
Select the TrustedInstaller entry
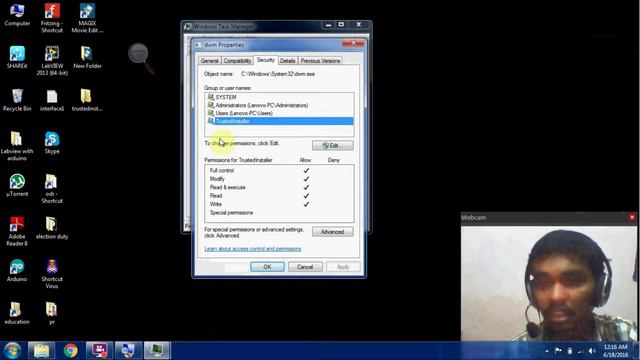(x=280, y=121)
